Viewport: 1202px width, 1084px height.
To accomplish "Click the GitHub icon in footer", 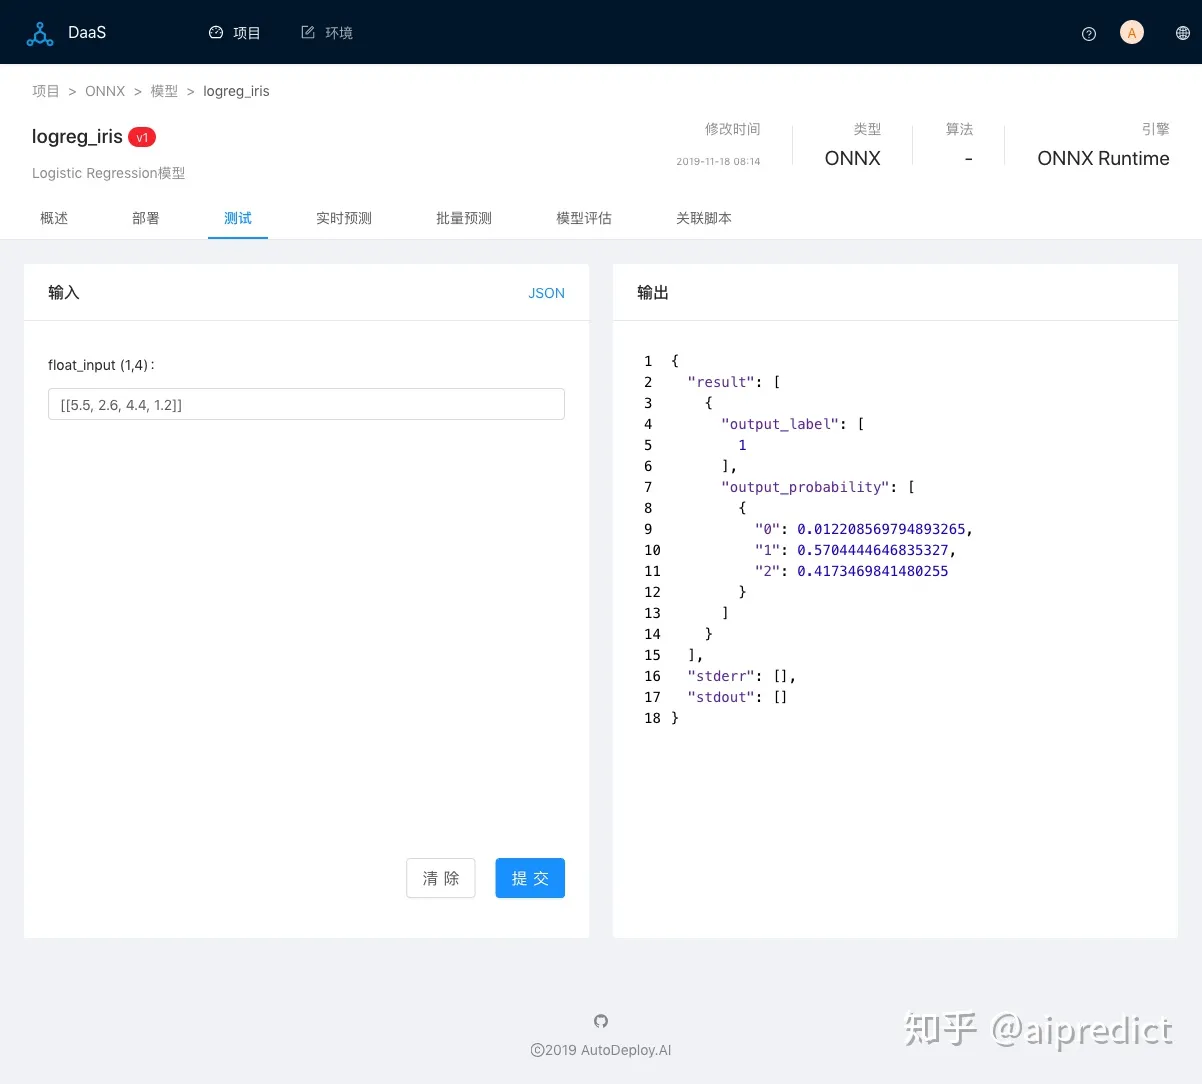I will [x=601, y=1021].
